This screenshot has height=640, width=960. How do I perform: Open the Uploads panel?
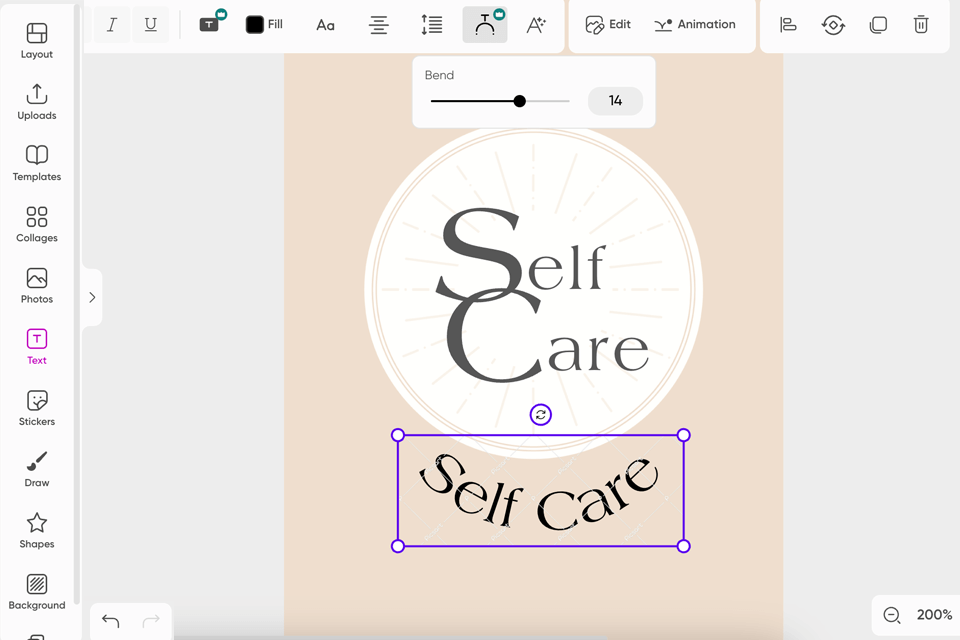click(x=37, y=102)
